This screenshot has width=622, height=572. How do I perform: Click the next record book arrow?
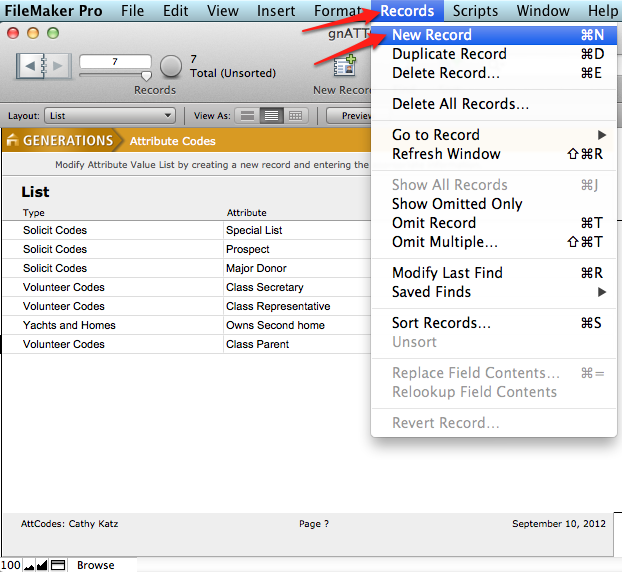(56, 67)
